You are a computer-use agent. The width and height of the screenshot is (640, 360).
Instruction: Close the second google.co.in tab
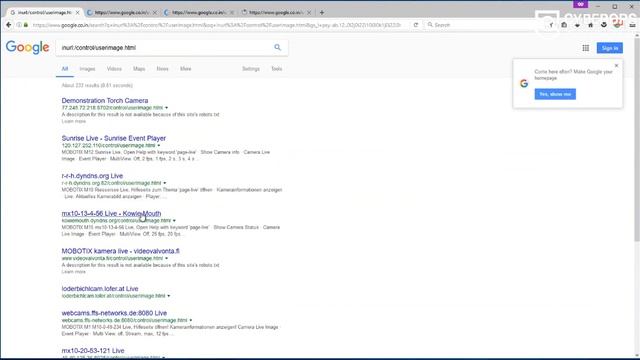click(155, 13)
